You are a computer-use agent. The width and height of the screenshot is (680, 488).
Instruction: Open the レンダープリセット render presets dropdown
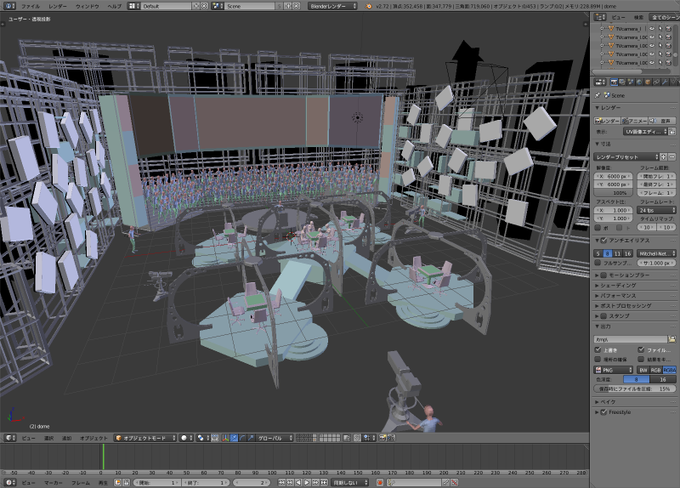click(626, 157)
